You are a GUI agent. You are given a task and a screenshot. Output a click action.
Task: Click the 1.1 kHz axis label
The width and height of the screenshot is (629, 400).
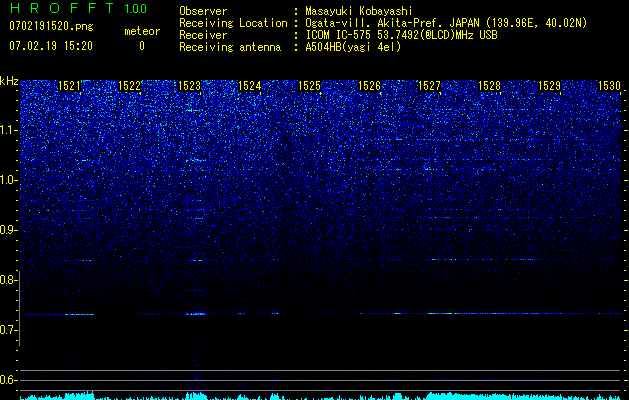pos(9,130)
